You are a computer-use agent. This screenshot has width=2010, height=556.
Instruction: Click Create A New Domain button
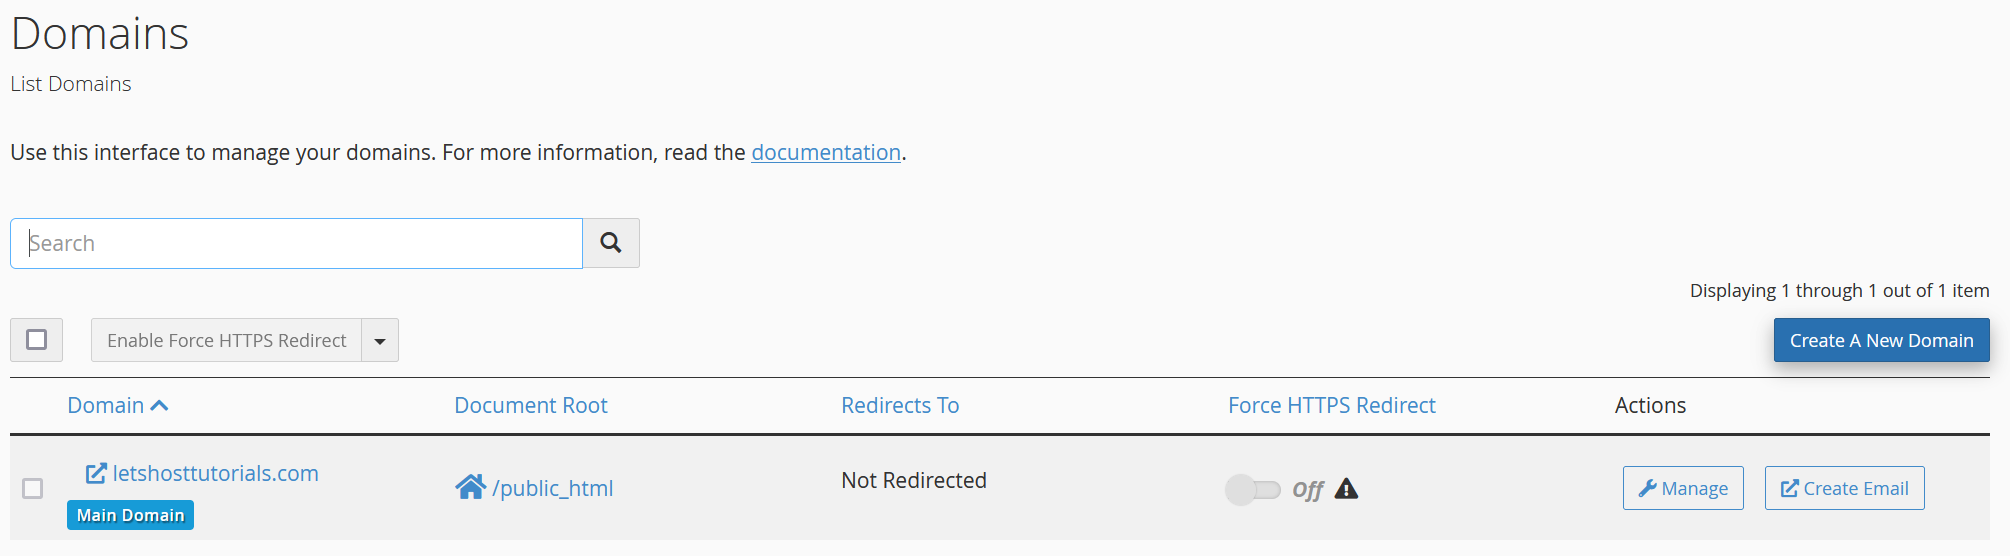pyautogui.click(x=1881, y=340)
